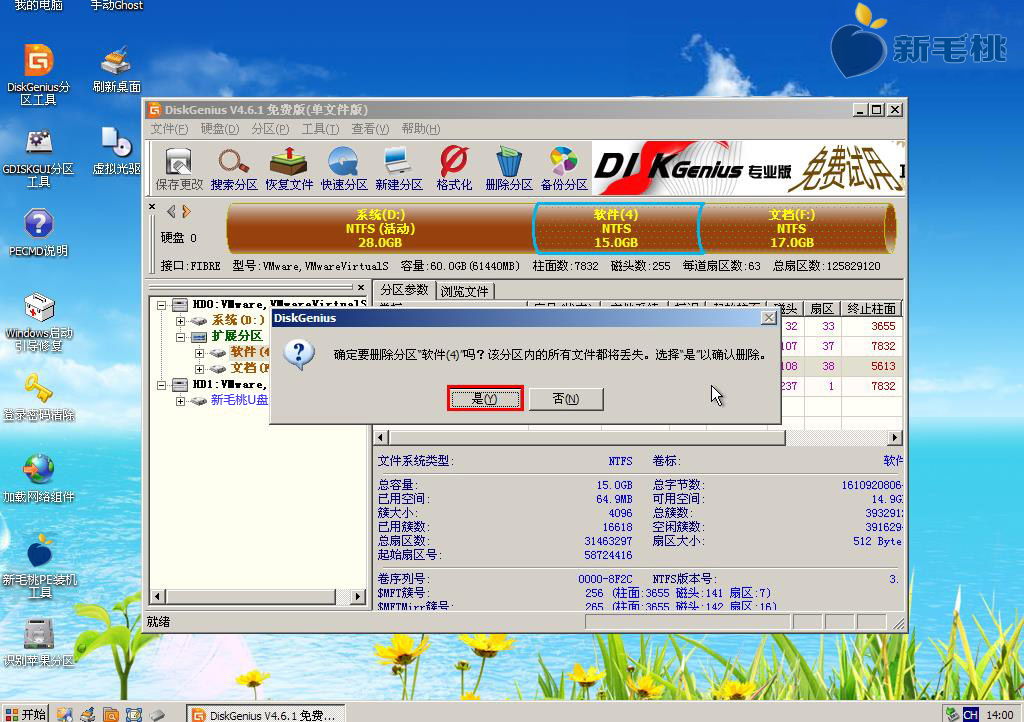Open the 文件(F) menu
Screen dimensions: 1024x722
169,129
